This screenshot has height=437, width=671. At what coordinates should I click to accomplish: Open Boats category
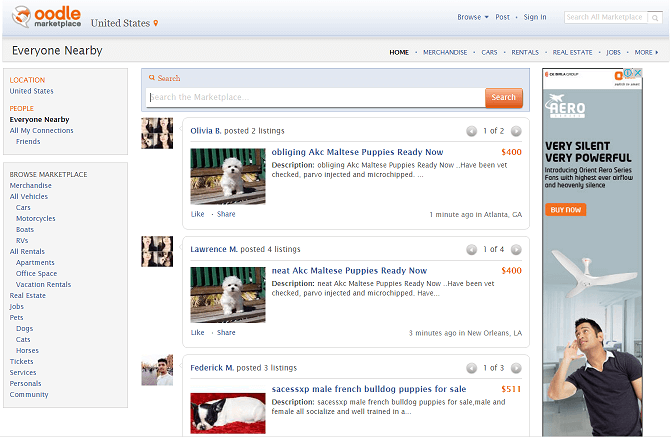25,229
